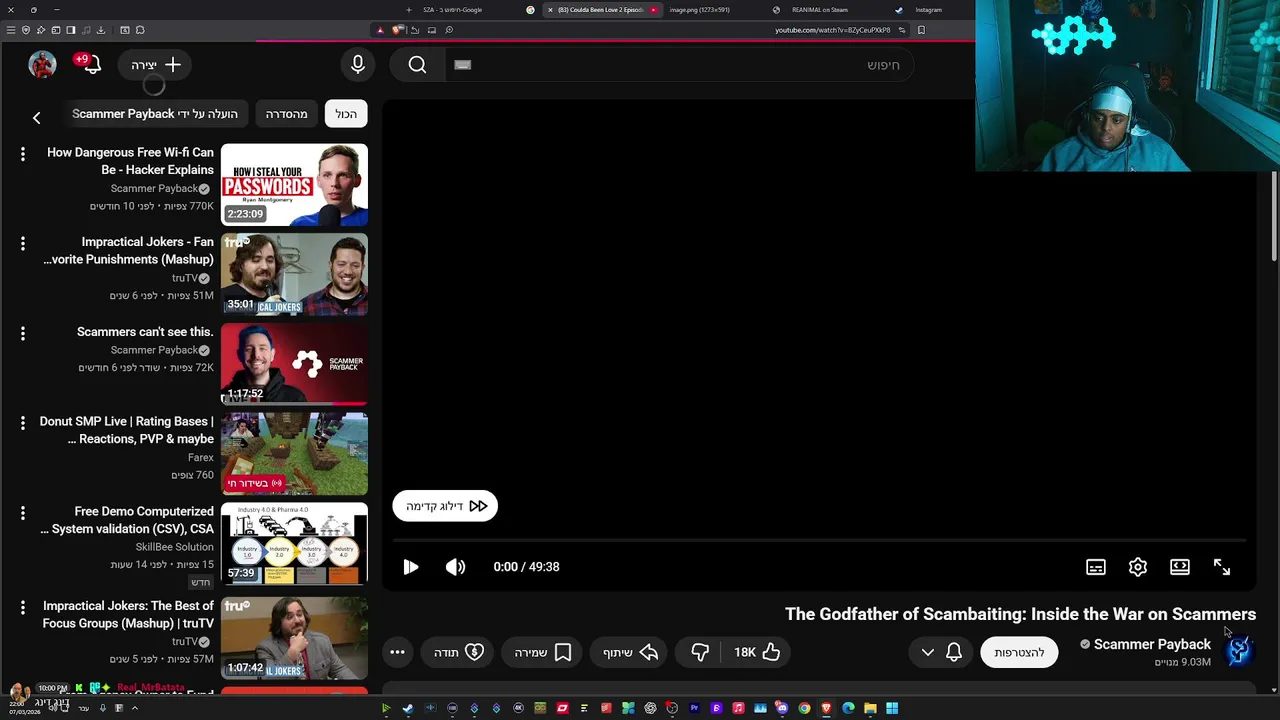1280x720 pixels.
Task: Like the video showing 18K likes
Action: click(x=757, y=652)
